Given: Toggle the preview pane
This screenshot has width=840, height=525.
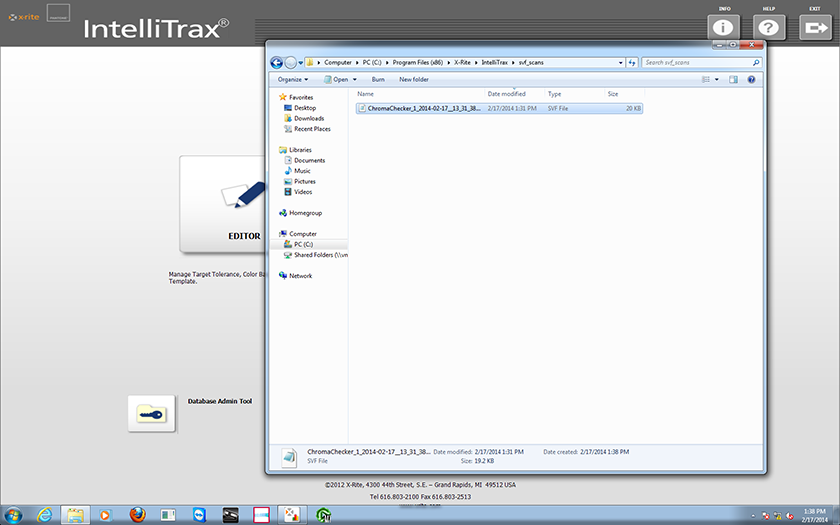Looking at the screenshot, I should (x=733, y=79).
